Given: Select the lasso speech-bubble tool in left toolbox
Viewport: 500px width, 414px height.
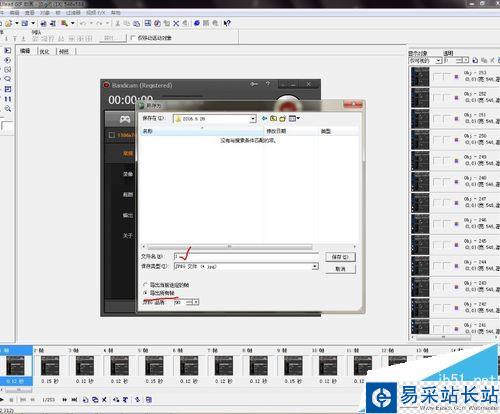Looking at the screenshot, I should 8,79.
